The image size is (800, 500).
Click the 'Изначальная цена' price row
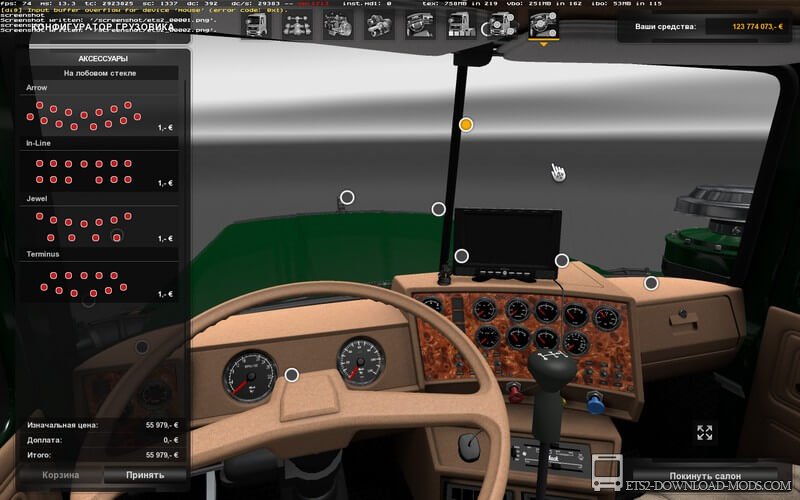(103, 425)
